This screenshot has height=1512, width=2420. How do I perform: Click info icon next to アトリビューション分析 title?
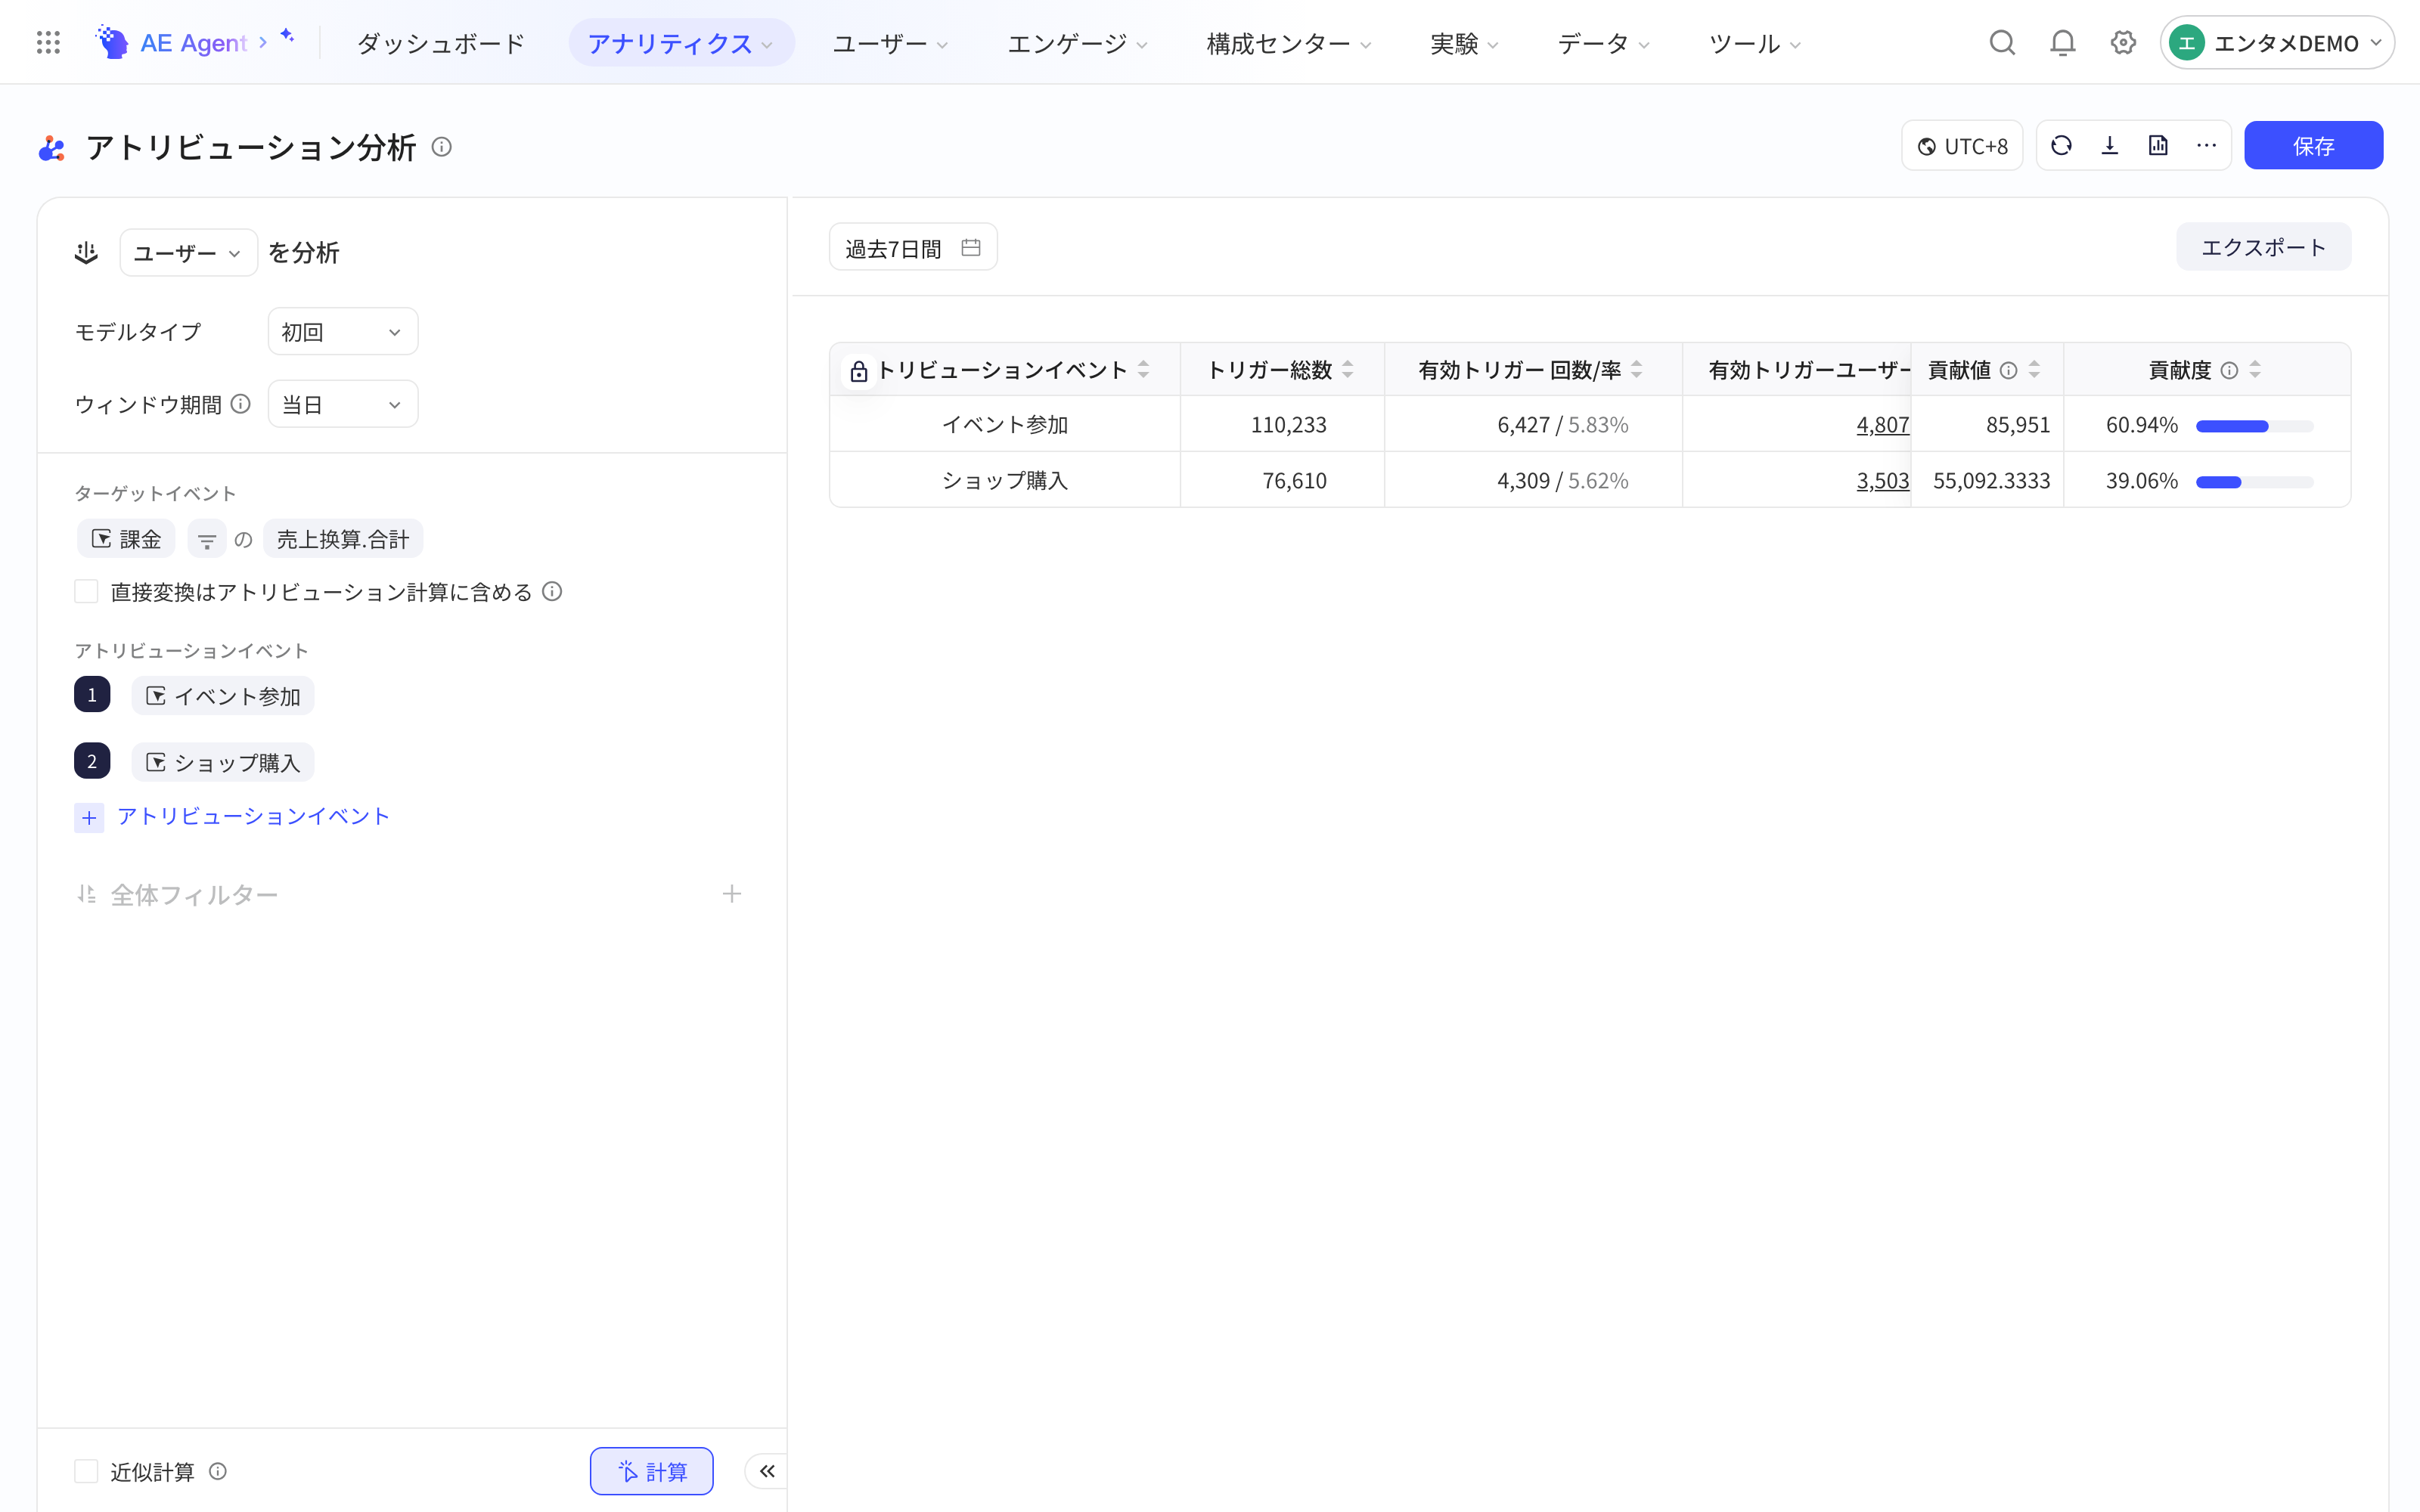(441, 147)
